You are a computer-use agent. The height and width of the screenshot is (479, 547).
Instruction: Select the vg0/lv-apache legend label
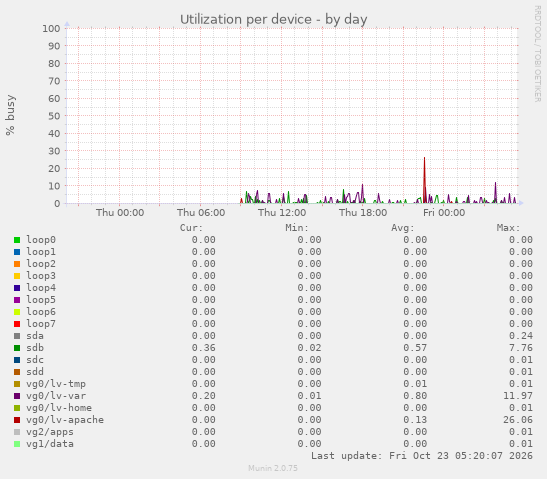tap(65, 420)
